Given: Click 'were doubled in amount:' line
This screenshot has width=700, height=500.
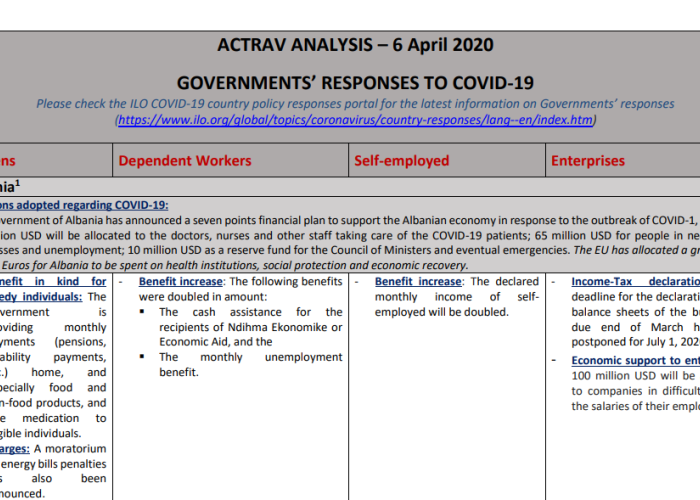Looking at the screenshot, I should 203,297.
